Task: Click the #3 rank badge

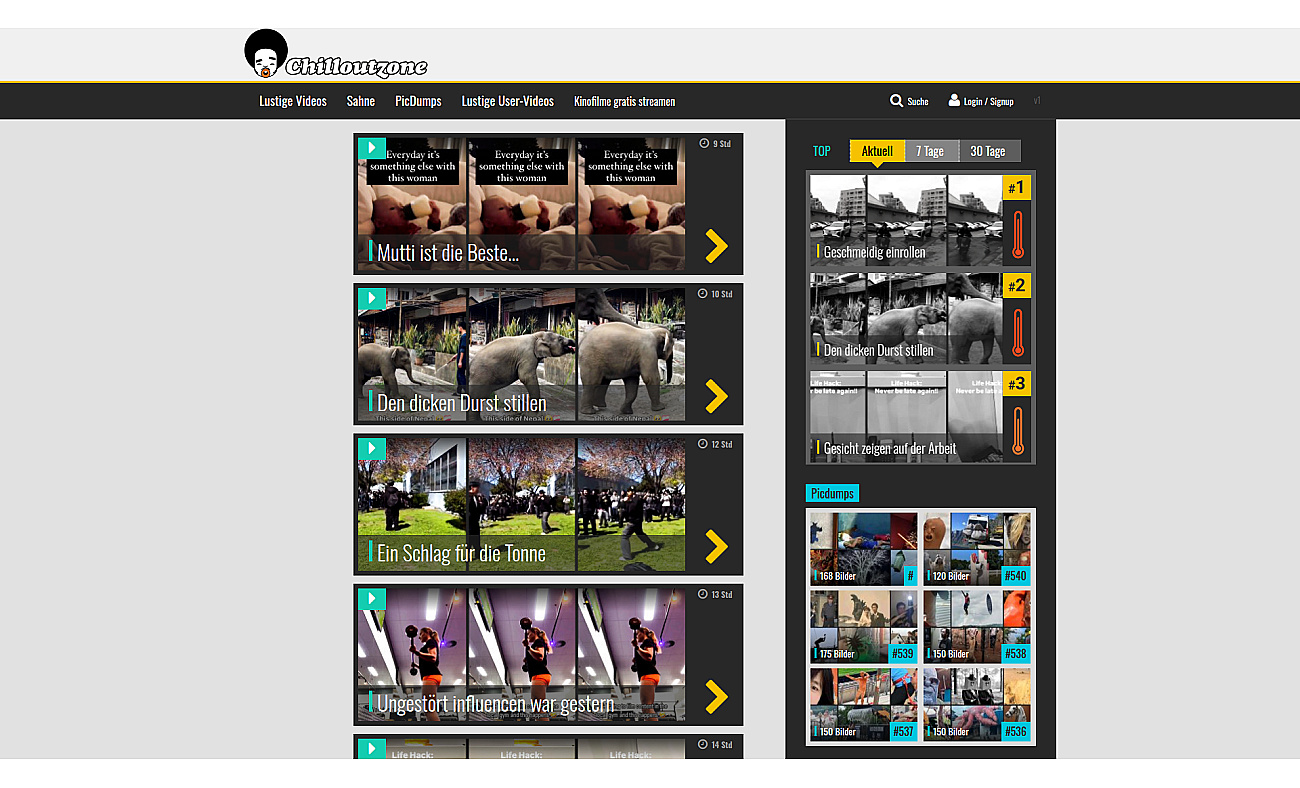Action: (x=1016, y=384)
